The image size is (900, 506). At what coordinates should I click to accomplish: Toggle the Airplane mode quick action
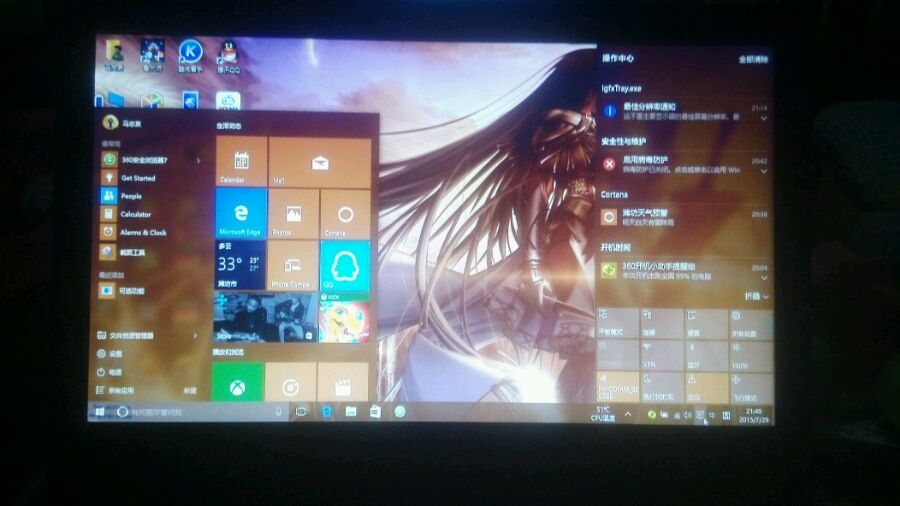[751, 387]
